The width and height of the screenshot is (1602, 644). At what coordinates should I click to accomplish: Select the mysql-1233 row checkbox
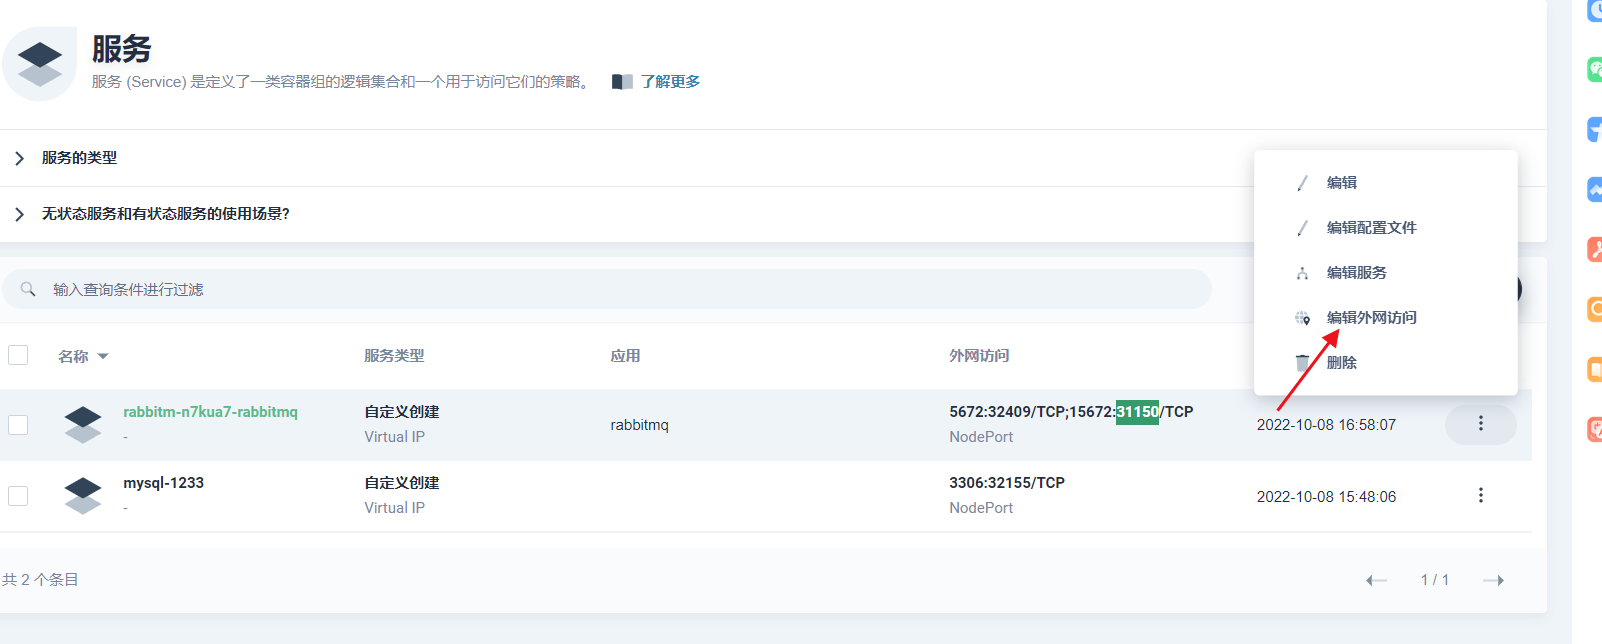click(18, 496)
